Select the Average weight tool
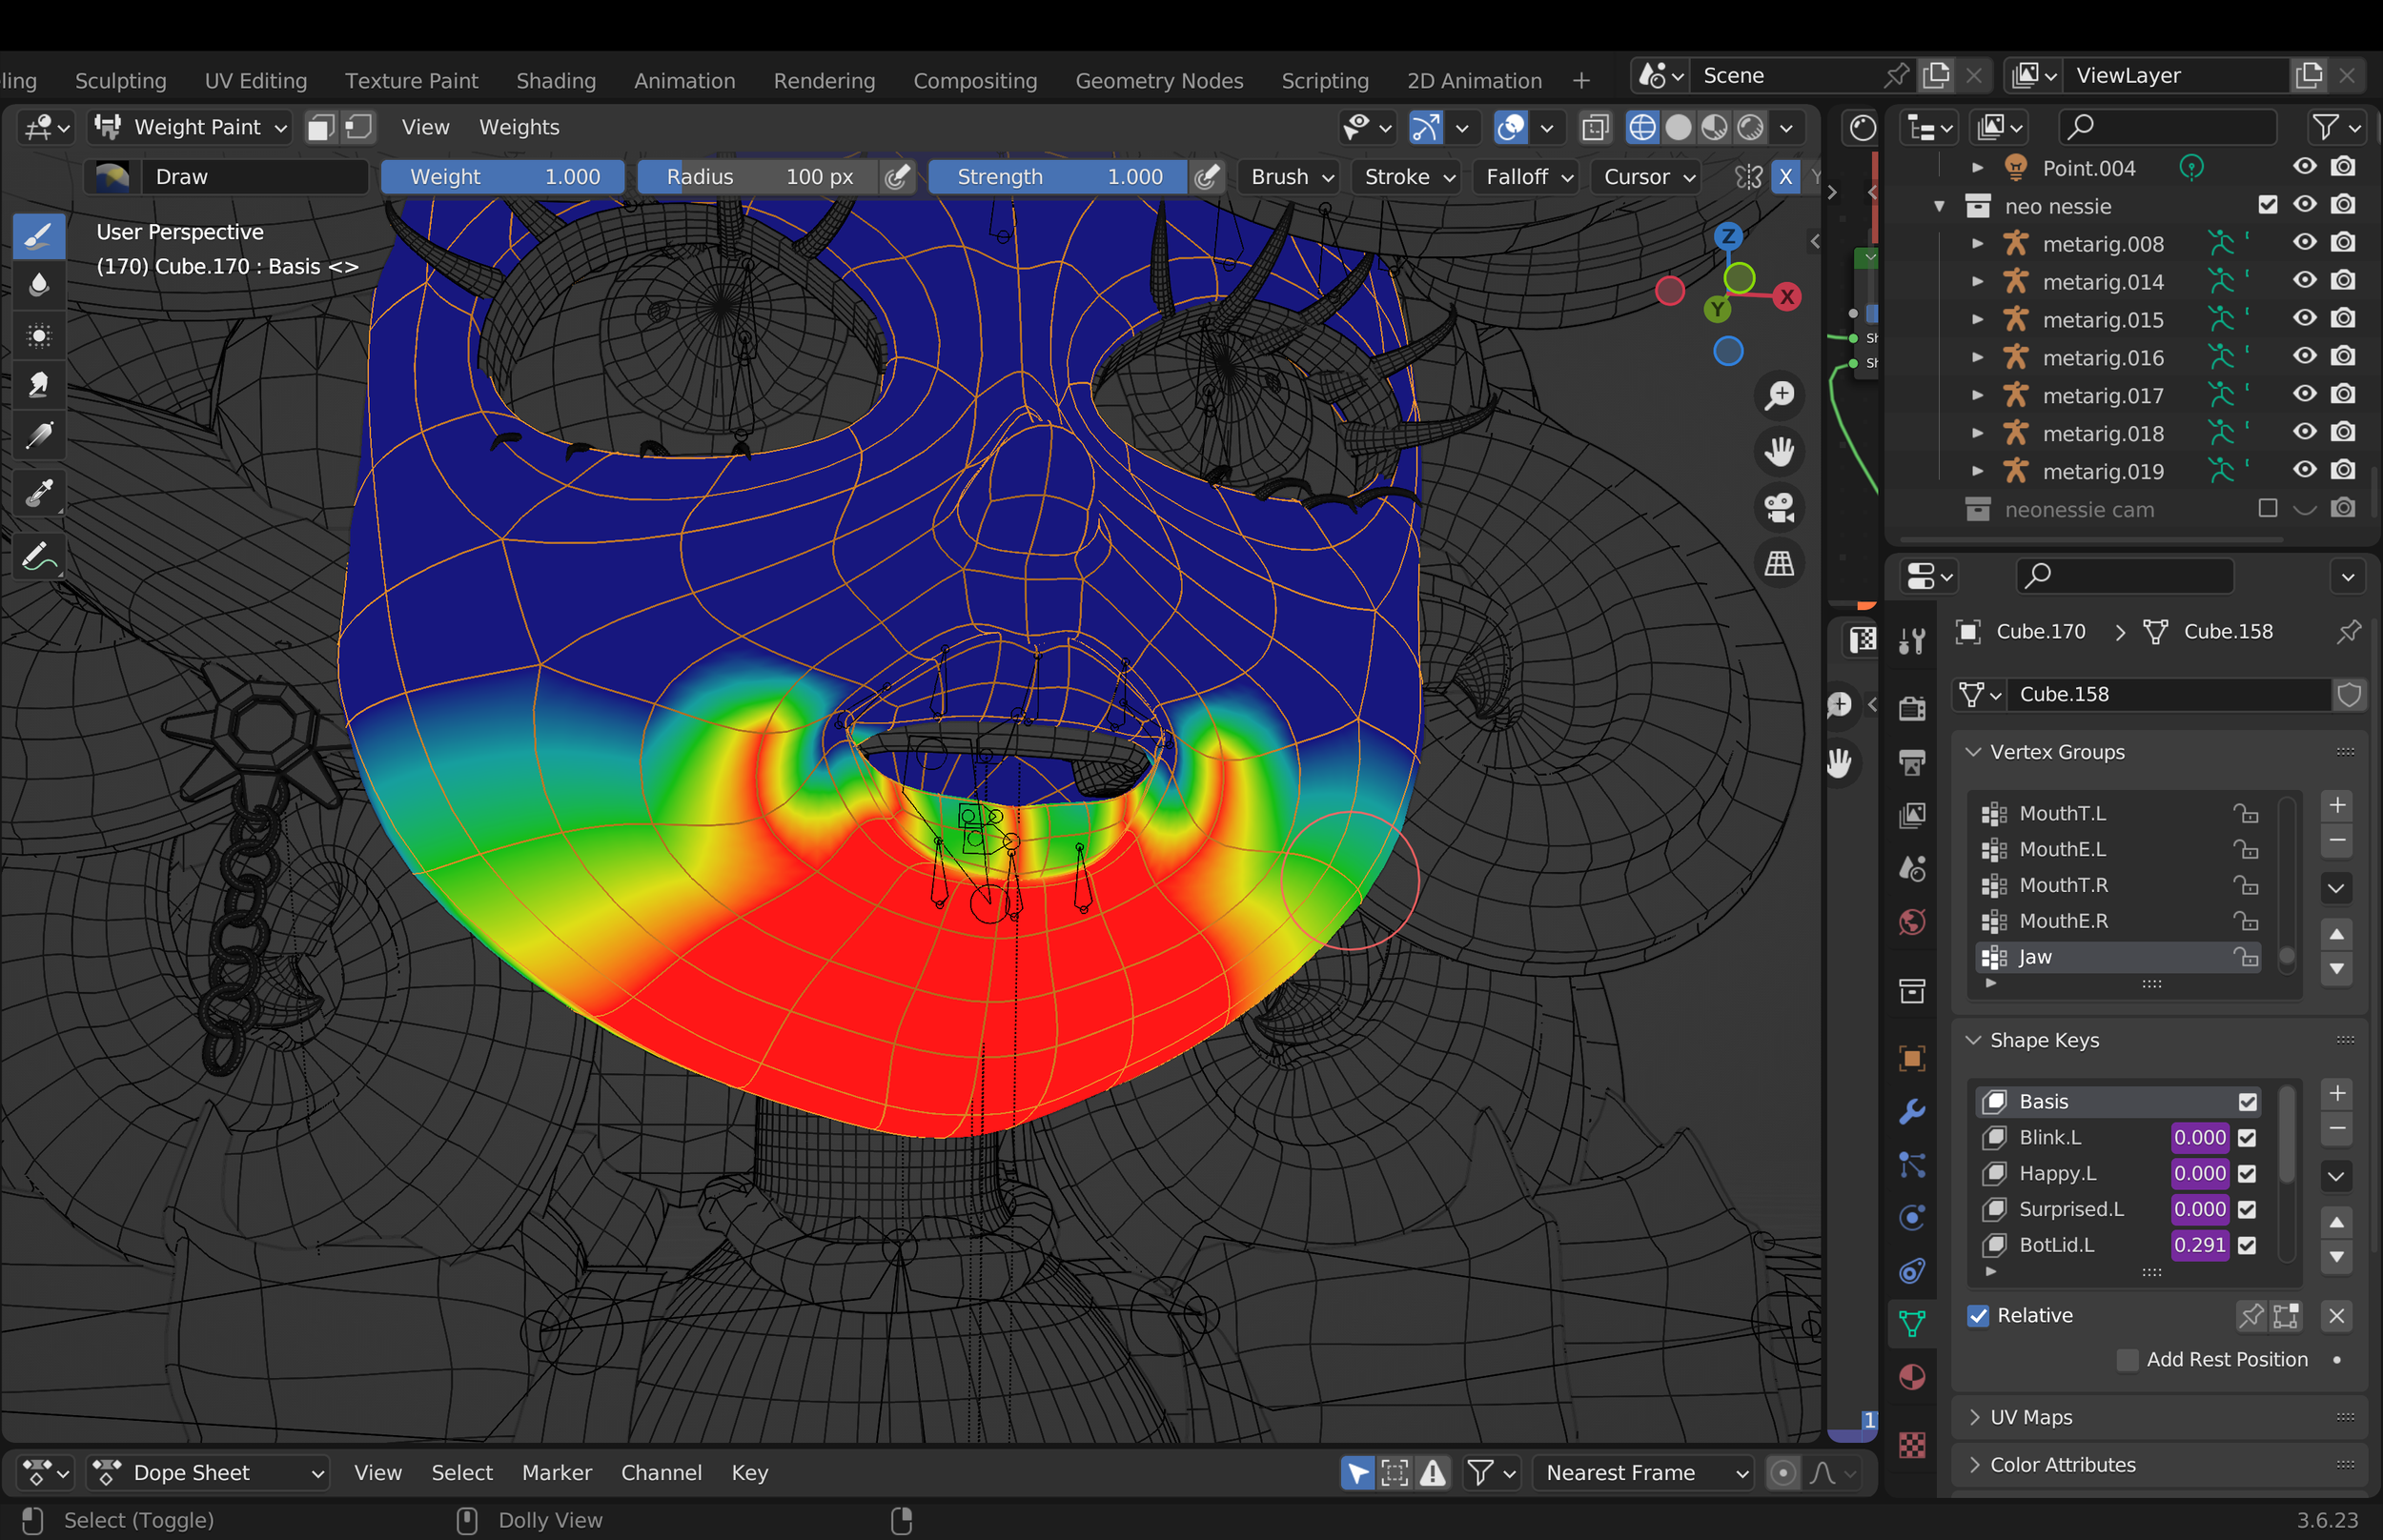The width and height of the screenshot is (2383, 1540). [x=39, y=336]
